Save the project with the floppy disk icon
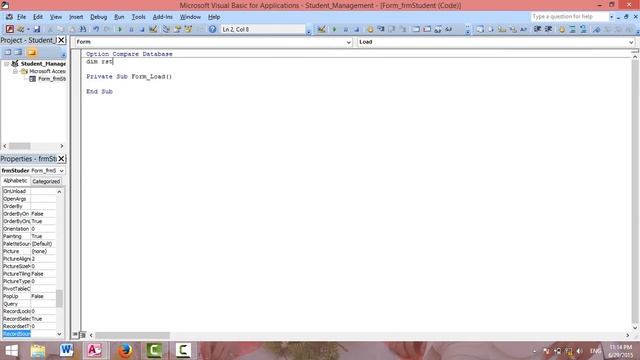Screen dimensions: 640x360 pyautogui.click(x=37, y=29)
